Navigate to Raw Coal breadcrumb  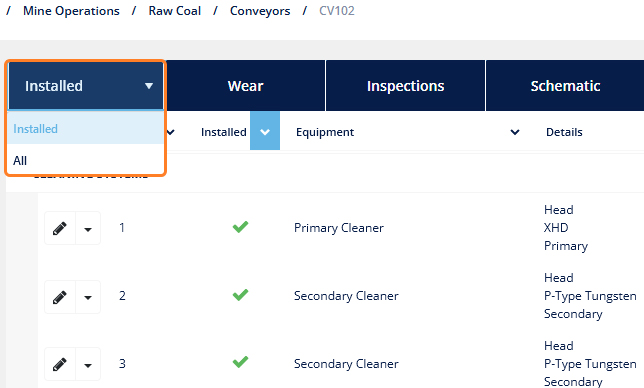click(175, 11)
